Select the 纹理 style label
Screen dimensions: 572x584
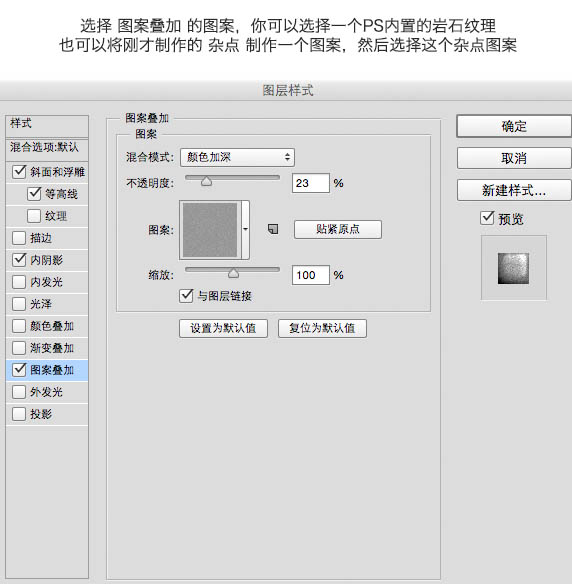(x=56, y=216)
